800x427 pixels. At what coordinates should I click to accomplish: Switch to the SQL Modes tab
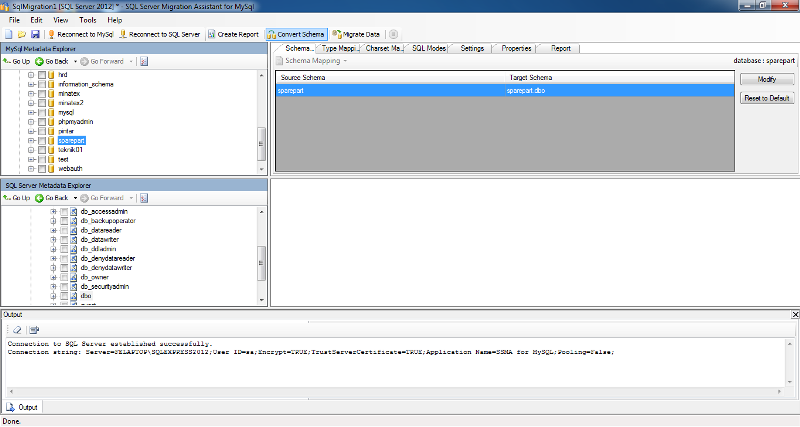429,48
